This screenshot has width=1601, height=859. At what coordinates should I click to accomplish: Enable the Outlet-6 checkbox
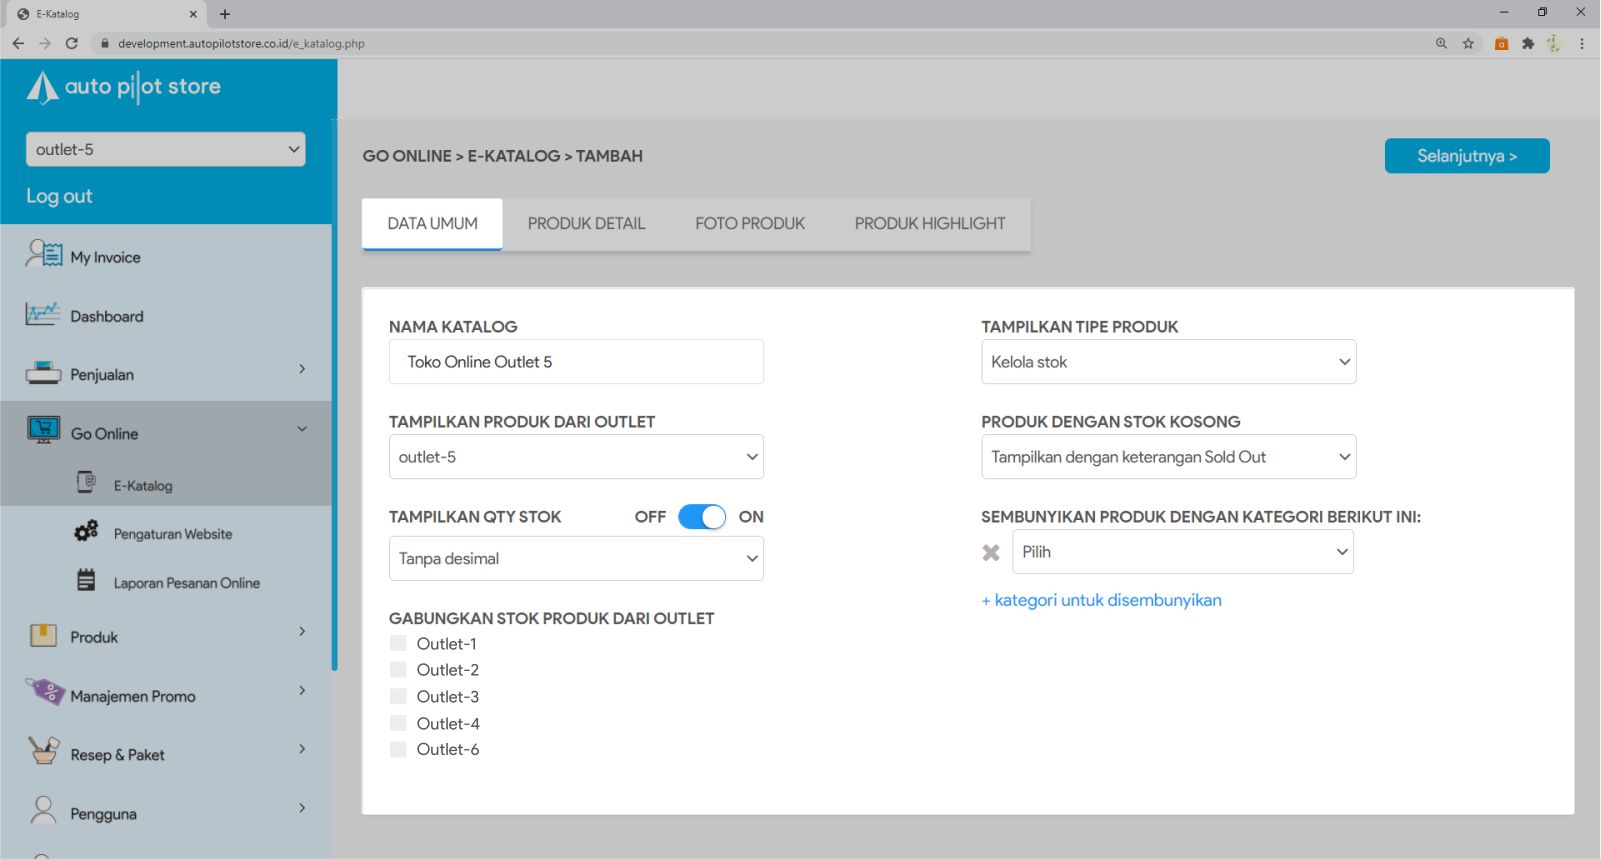pyautogui.click(x=398, y=750)
